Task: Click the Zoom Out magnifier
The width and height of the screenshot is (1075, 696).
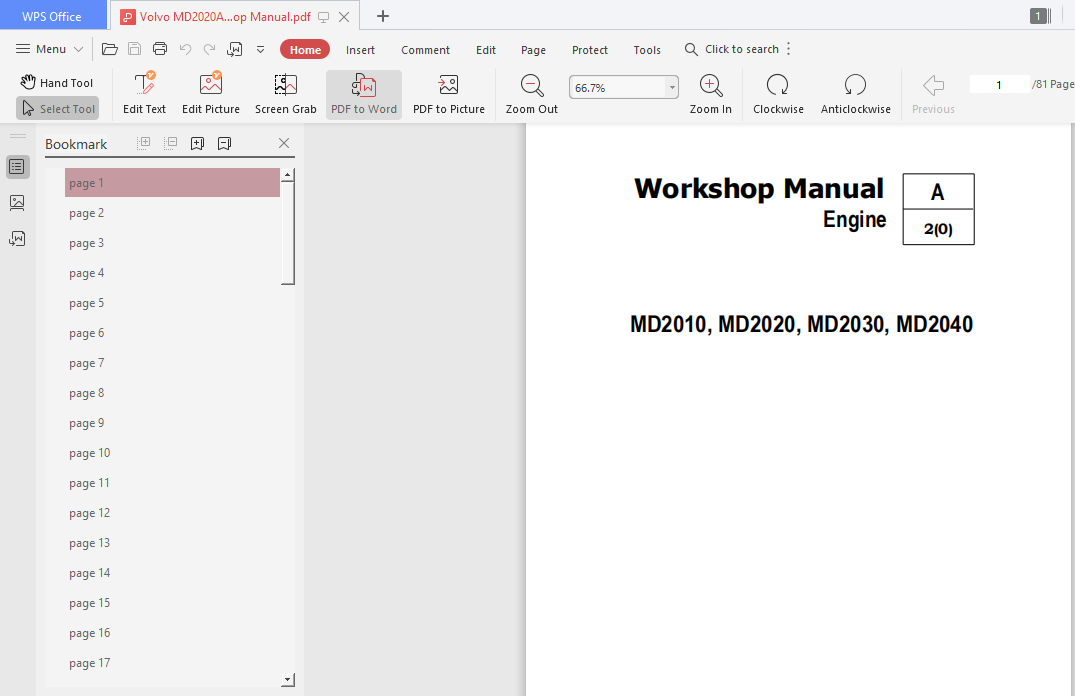Action: [532, 94]
